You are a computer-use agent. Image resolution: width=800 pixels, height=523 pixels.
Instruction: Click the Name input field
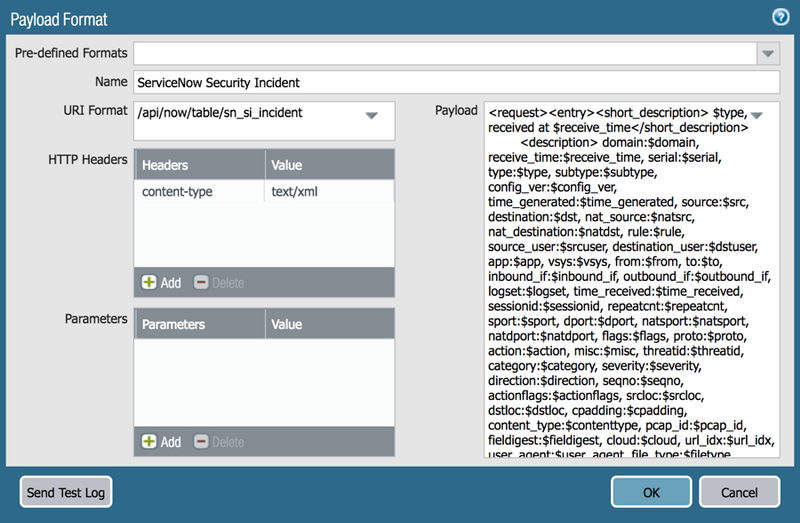click(x=456, y=83)
